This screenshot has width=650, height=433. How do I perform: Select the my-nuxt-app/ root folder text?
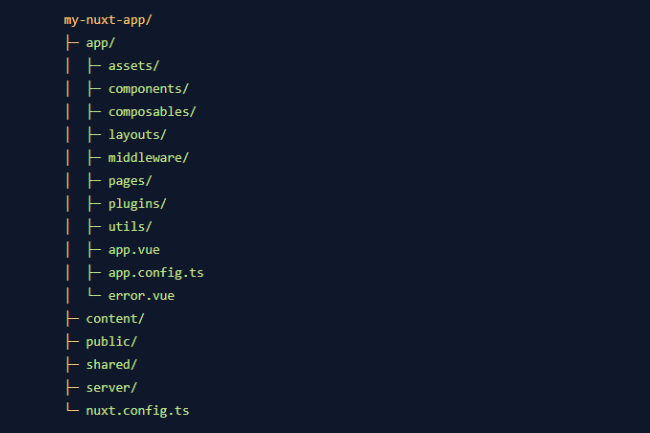[108, 20]
